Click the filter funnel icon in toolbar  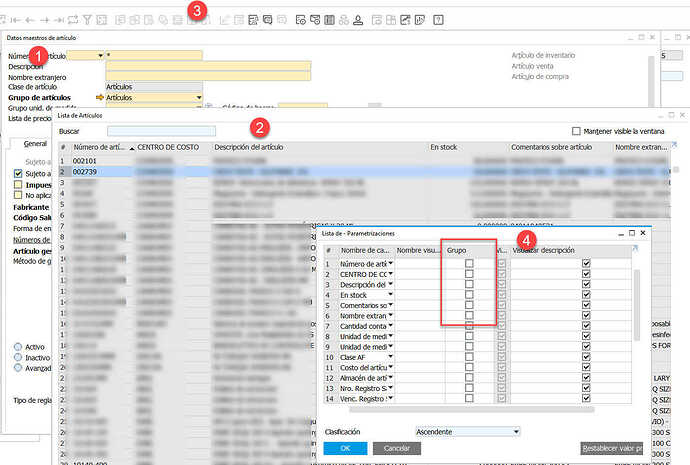tap(88, 19)
